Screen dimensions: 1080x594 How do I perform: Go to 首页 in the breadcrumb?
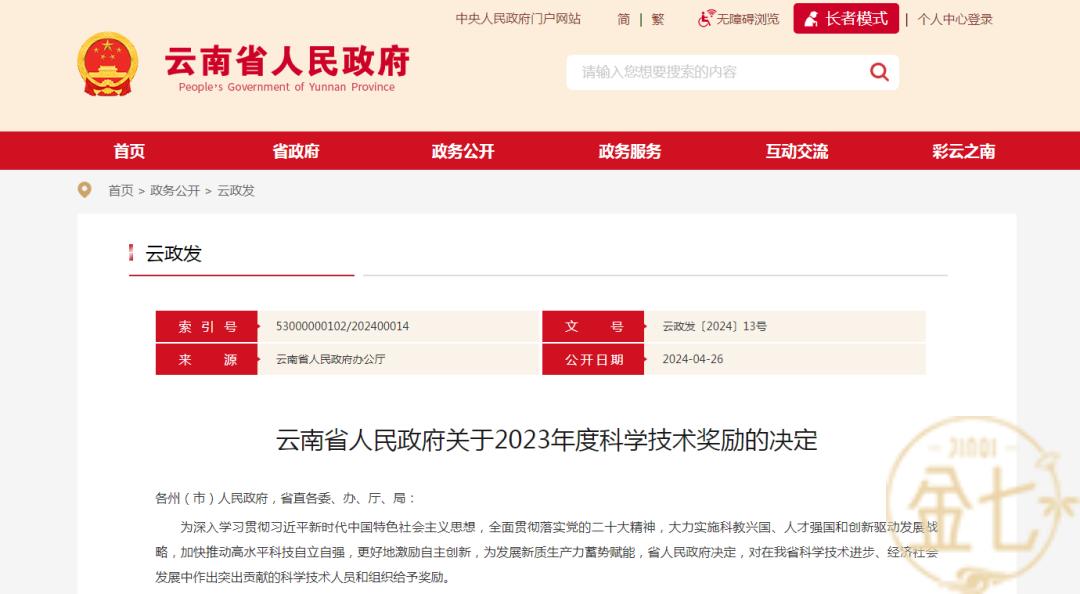click(x=120, y=190)
